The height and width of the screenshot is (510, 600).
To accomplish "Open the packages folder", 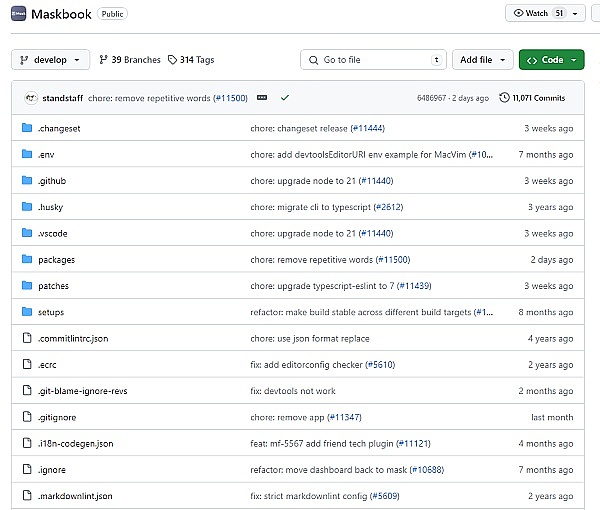I will point(56,260).
